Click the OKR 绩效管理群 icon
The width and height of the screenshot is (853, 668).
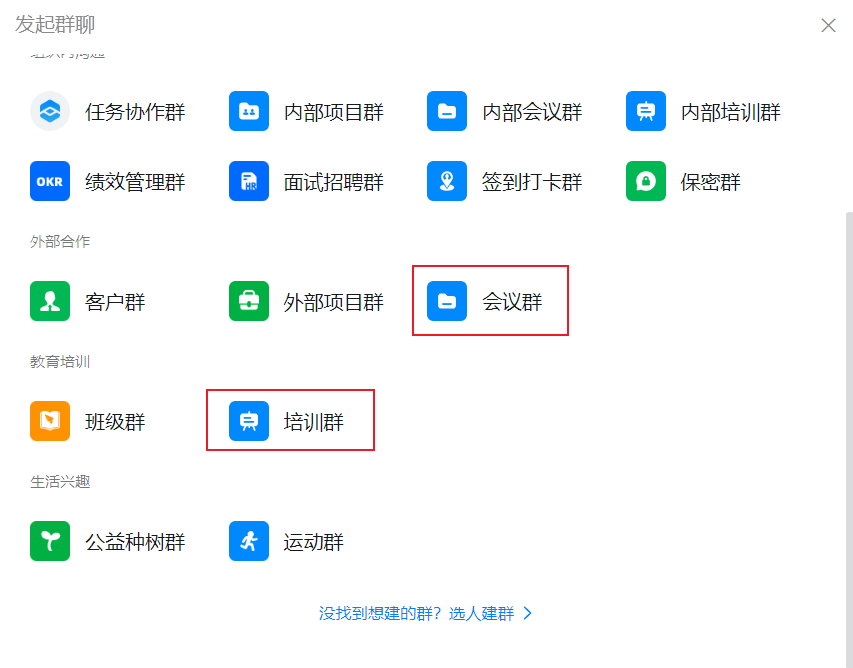49,181
